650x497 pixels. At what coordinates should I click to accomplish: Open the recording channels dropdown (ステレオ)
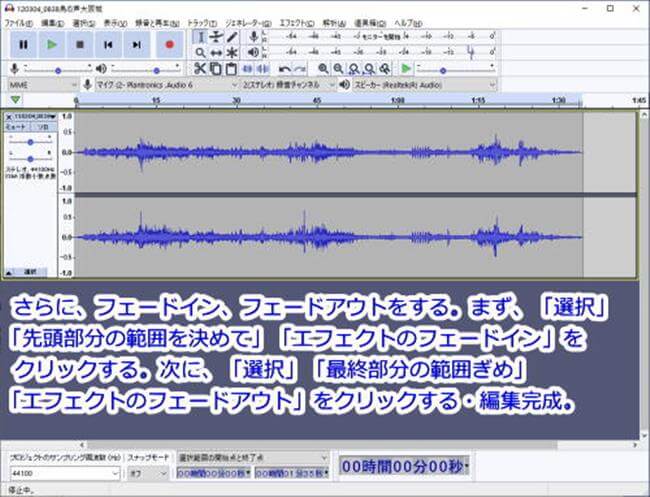pyautogui.click(x=289, y=85)
